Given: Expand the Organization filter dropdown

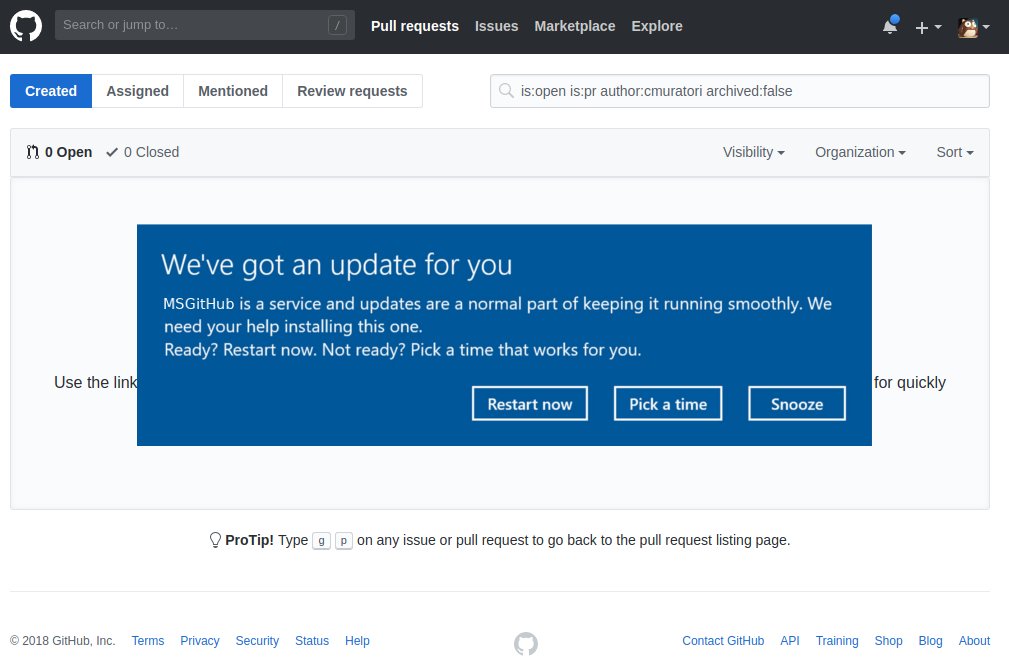Looking at the screenshot, I should [860, 152].
